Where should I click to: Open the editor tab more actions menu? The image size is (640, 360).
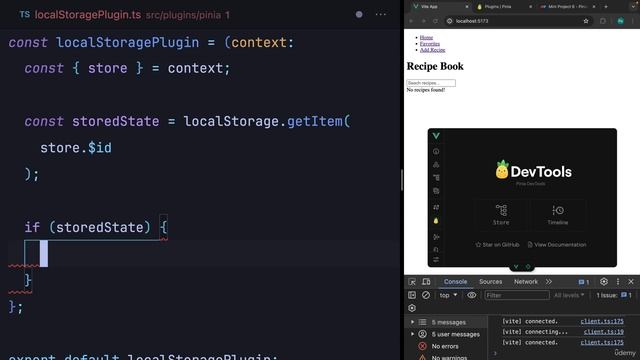[x=380, y=15]
